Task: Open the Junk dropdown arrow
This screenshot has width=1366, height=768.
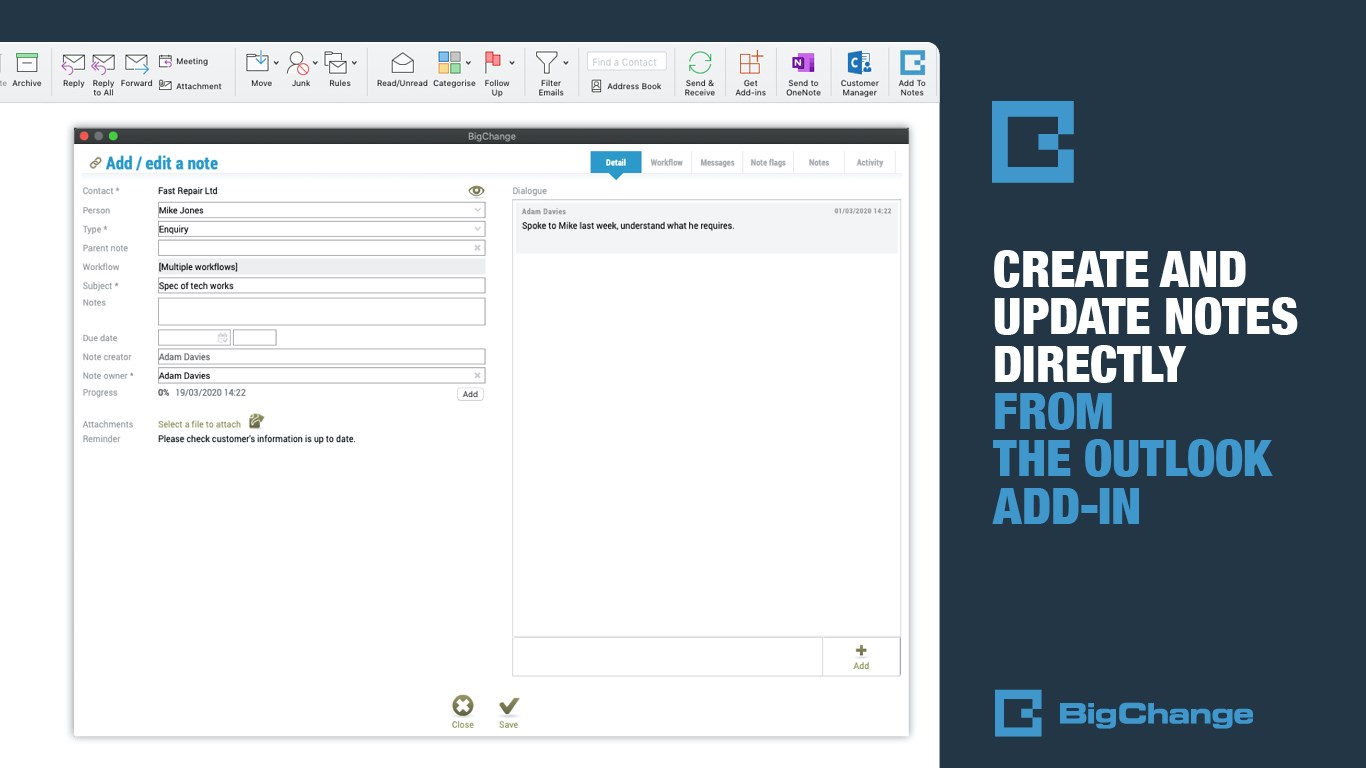Action: tap(315, 63)
